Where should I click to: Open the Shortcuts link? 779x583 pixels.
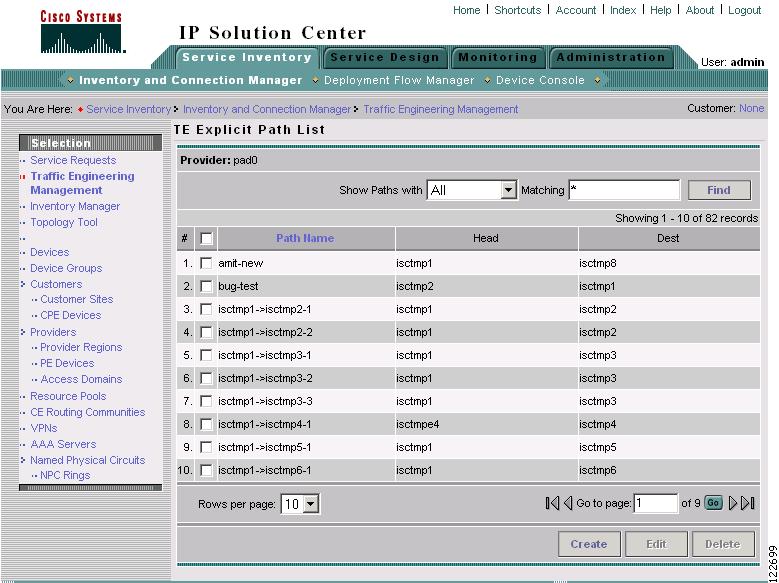pyautogui.click(x=518, y=10)
